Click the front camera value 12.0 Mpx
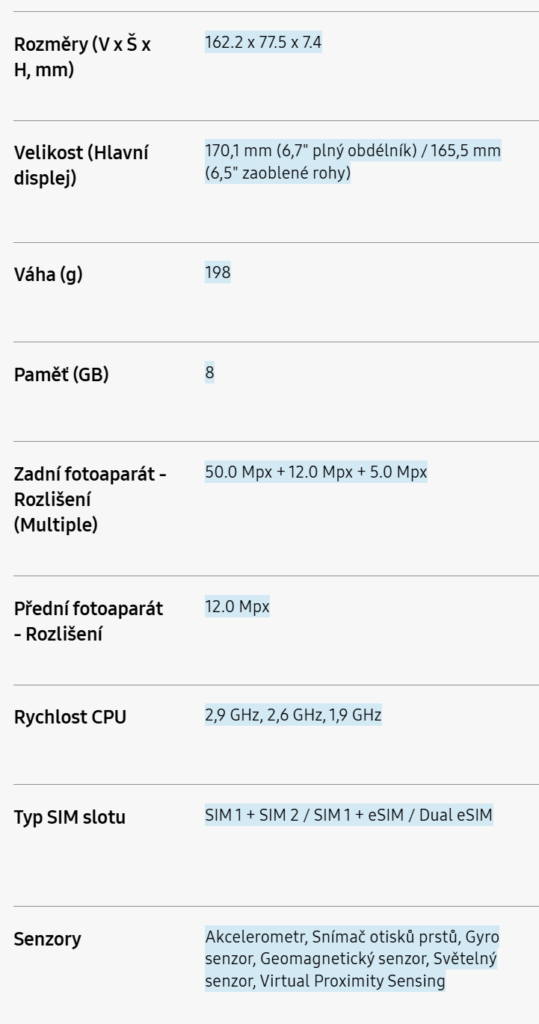 tap(237, 607)
